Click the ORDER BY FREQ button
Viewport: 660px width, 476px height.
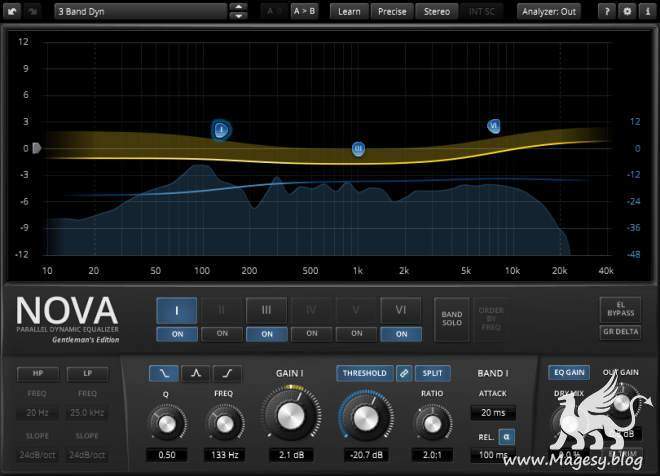(x=491, y=319)
